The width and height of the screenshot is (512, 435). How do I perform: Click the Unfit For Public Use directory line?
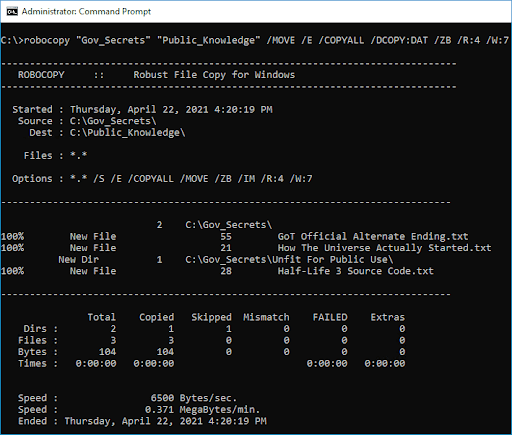pyautogui.click(x=289, y=259)
